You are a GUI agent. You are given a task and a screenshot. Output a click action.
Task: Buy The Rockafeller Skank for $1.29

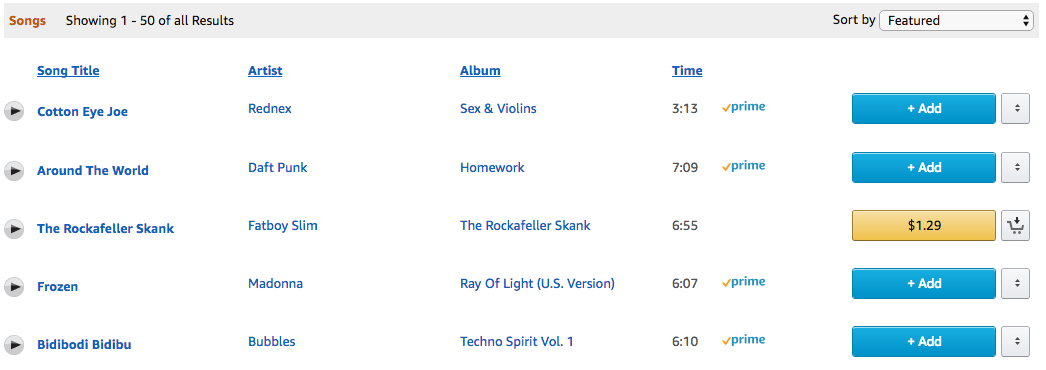coord(924,226)
